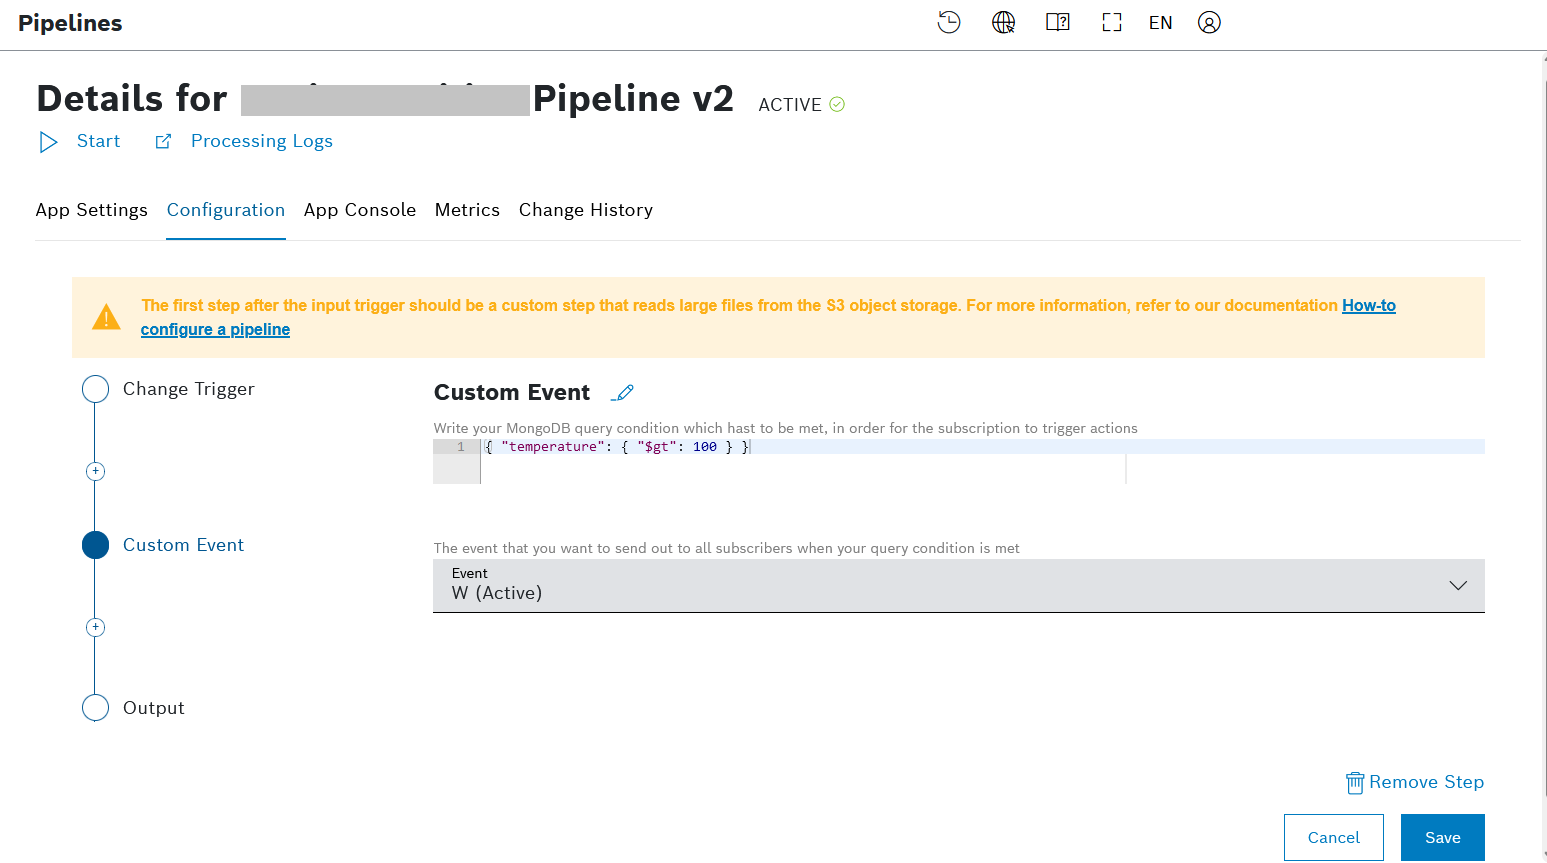Add step below Change Trigger

click(95, 471)
